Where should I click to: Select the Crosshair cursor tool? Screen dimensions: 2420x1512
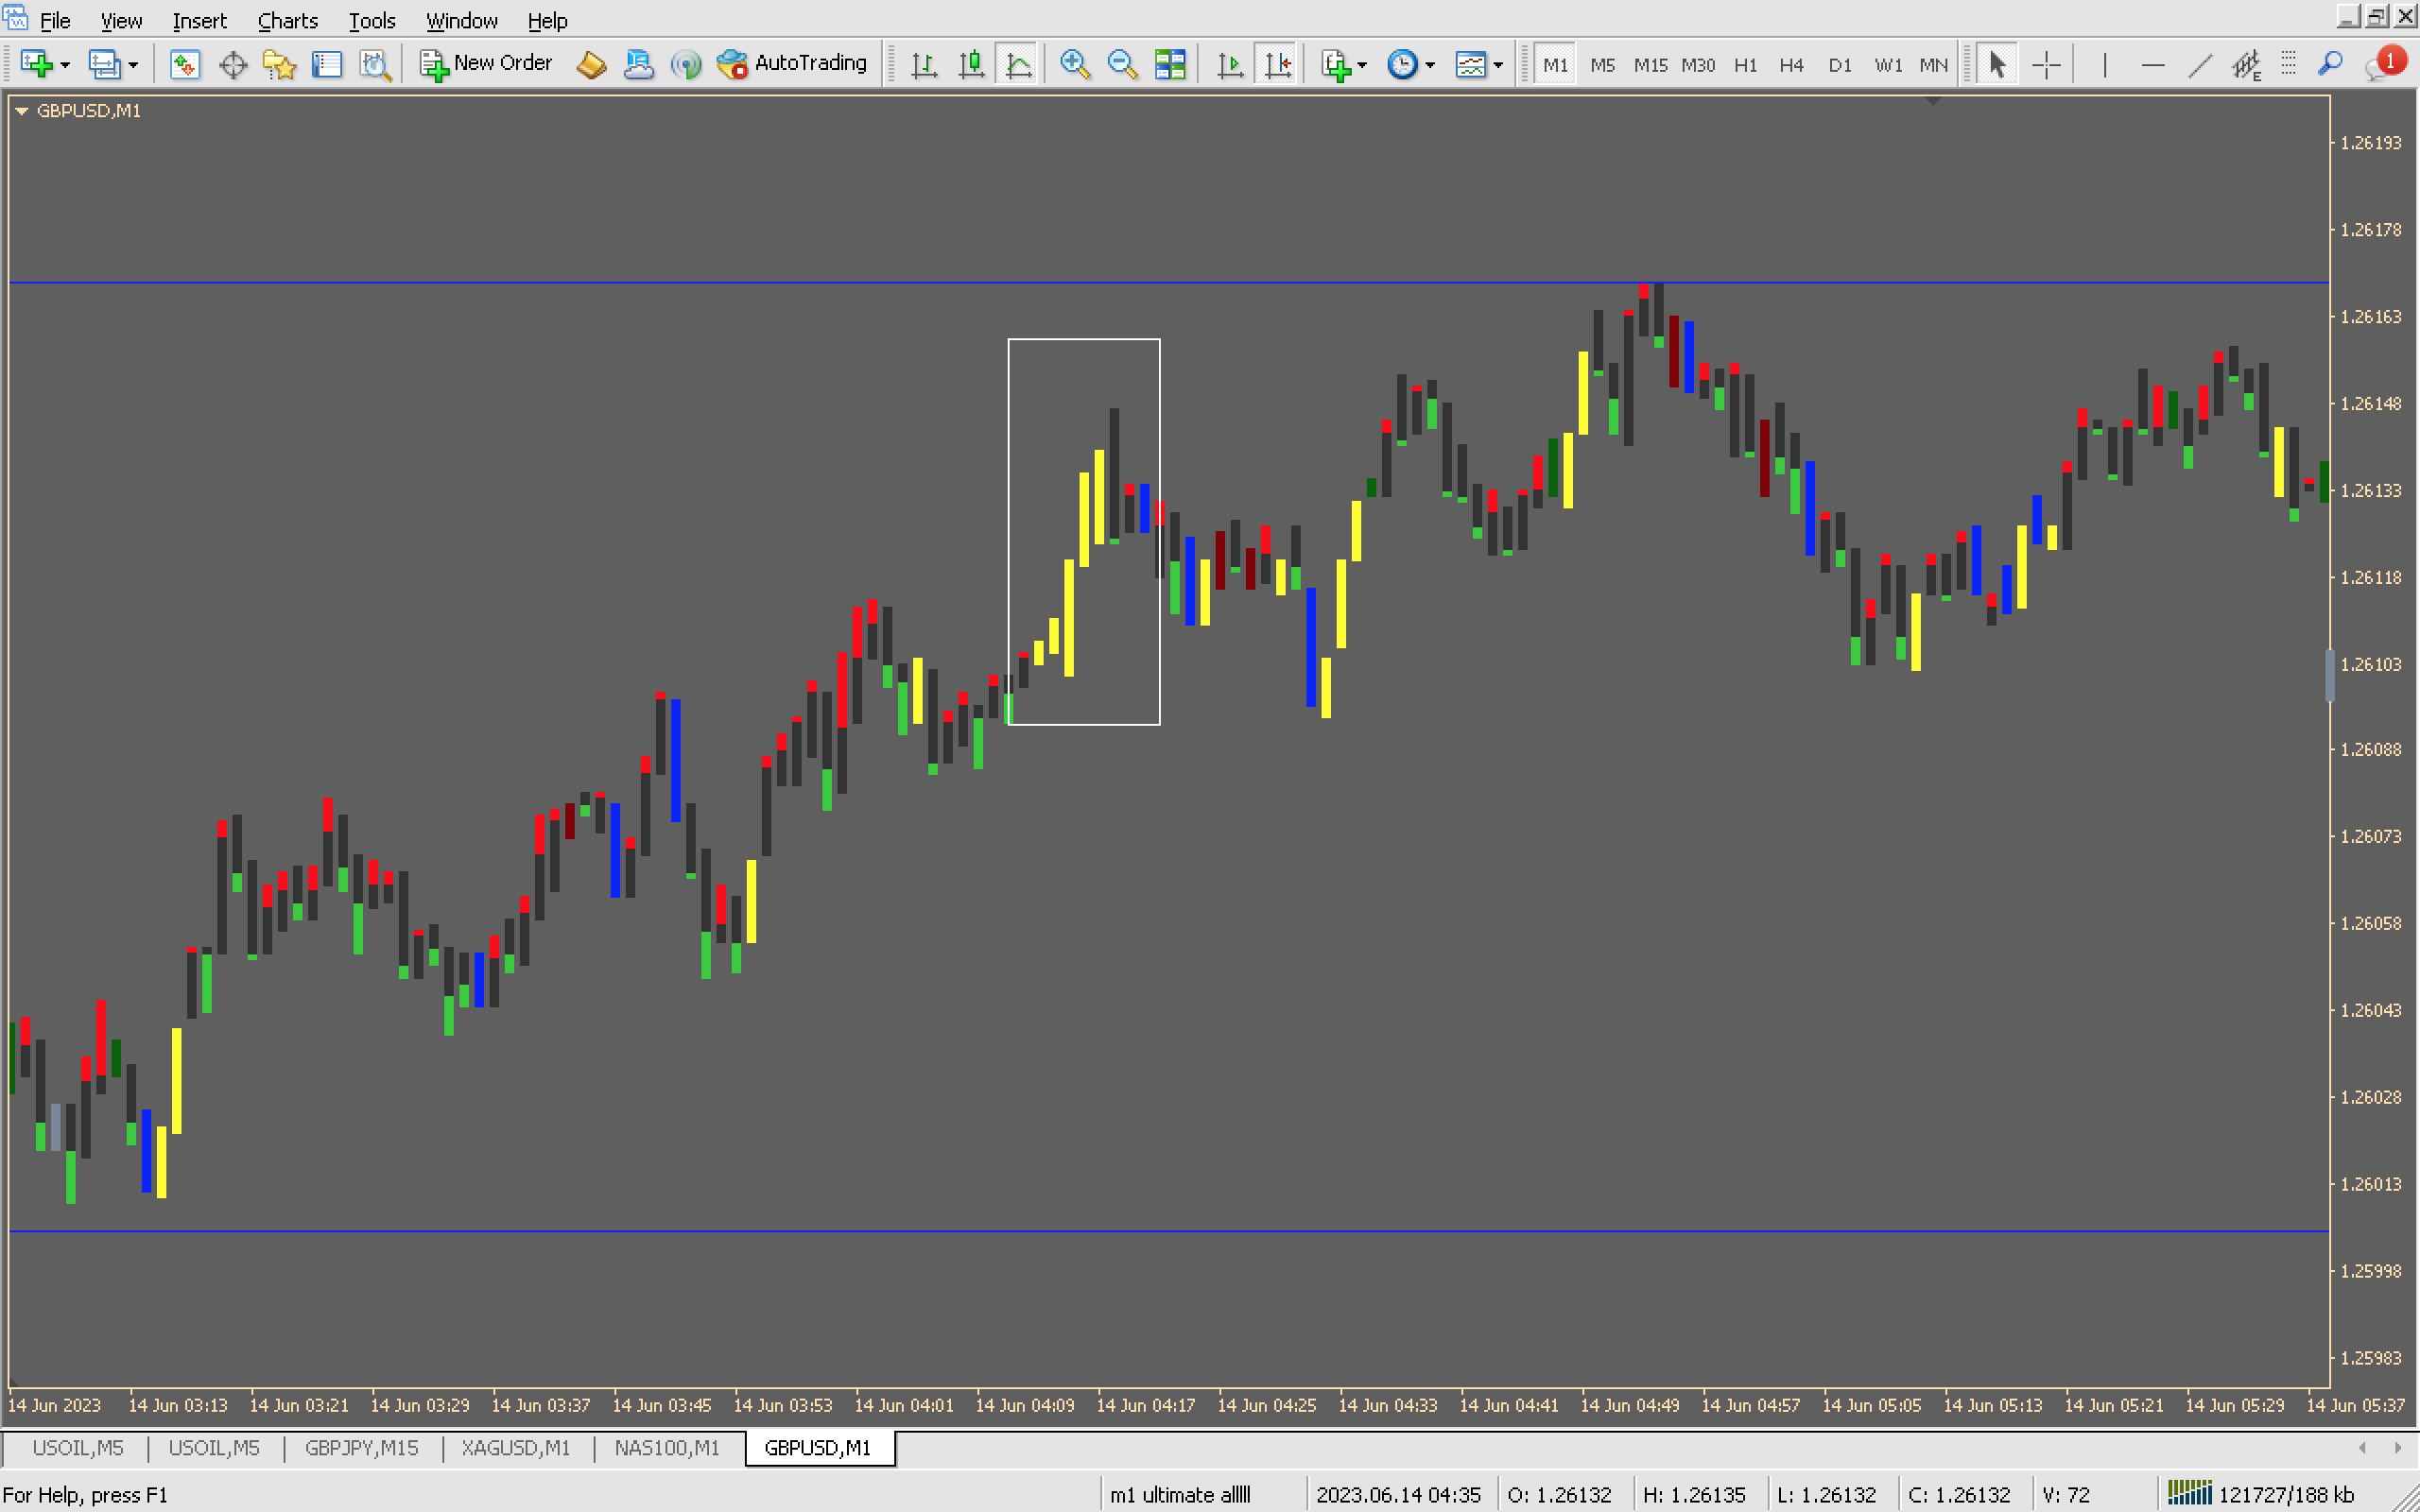pos(2046,65)
